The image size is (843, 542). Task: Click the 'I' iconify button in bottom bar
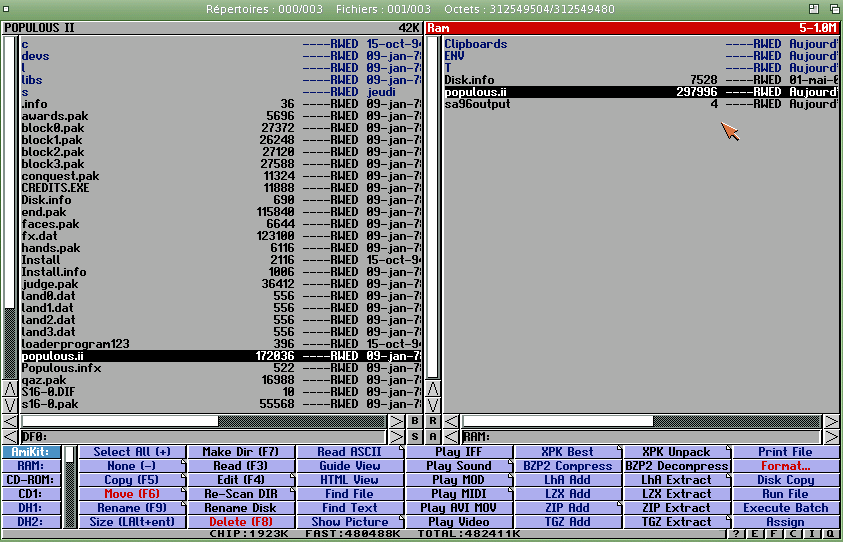coord(811,534)
